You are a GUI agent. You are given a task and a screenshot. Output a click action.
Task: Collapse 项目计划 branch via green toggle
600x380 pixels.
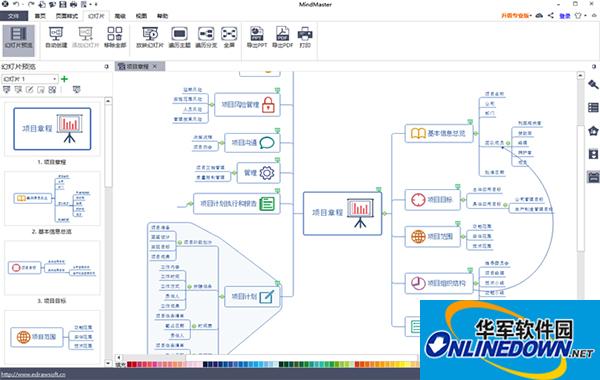222,296
